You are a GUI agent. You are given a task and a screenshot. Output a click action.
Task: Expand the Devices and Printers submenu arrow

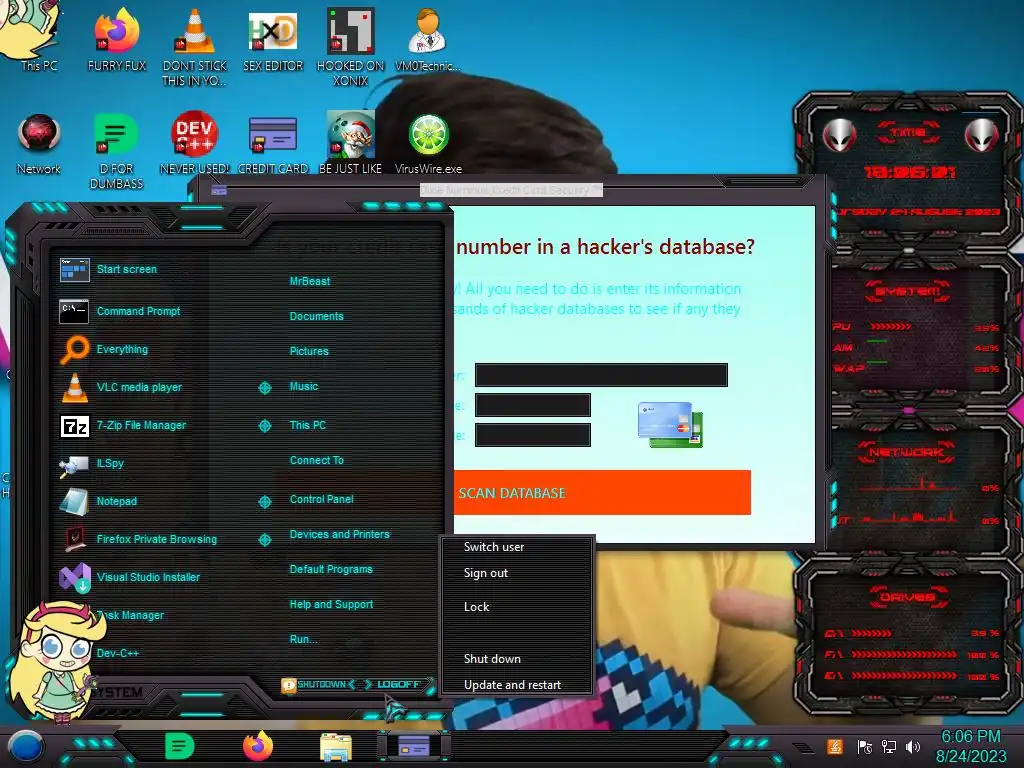coord(264,539)
